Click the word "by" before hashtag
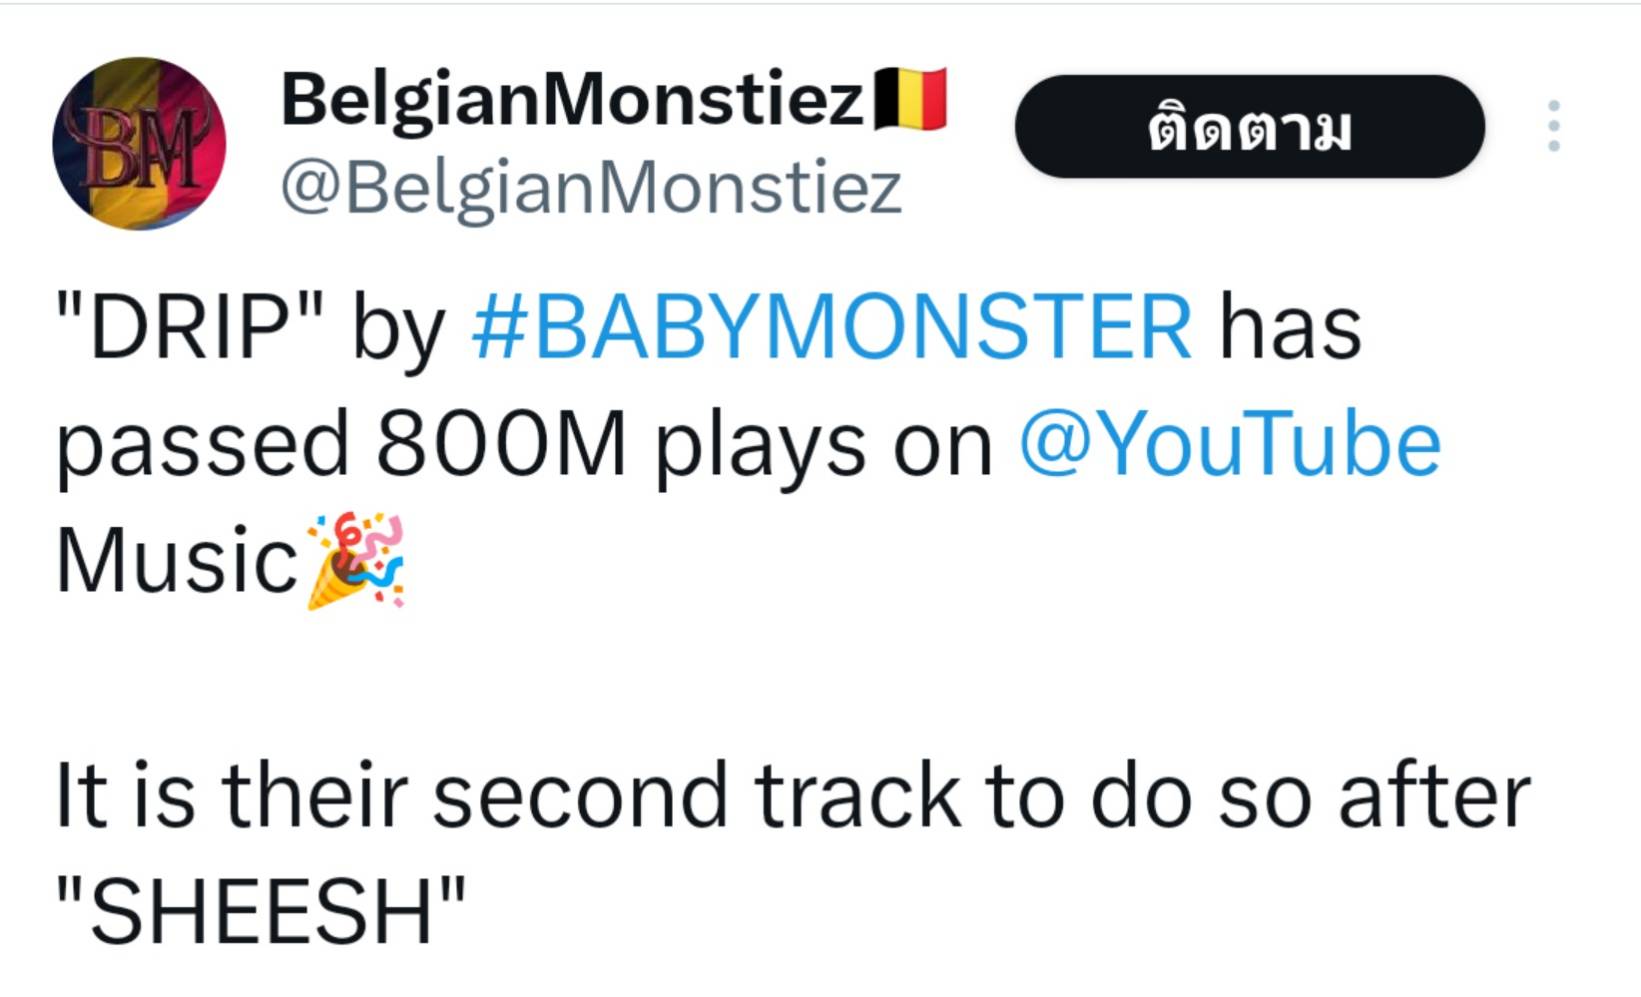This screenshot has width=1641, height=997. tap(398, 328)
